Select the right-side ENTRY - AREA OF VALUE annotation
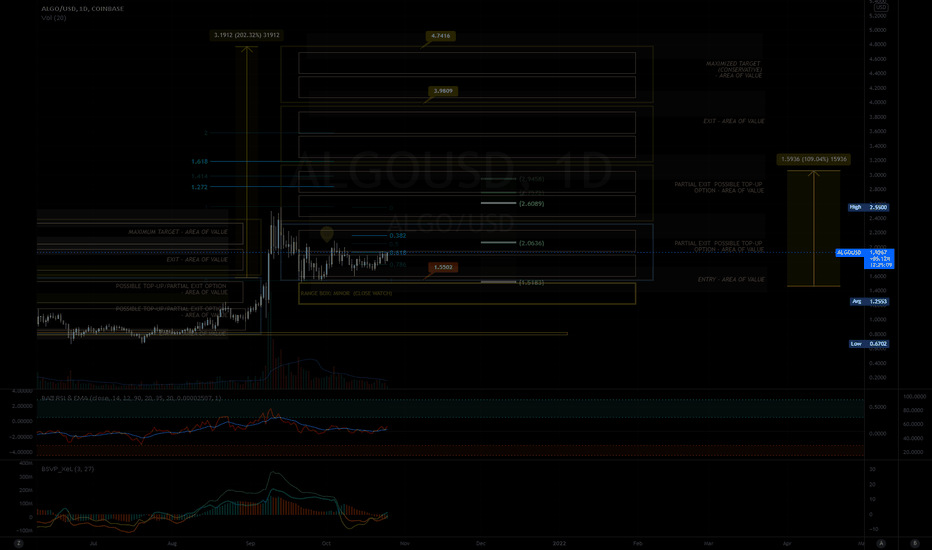The height and width of the screenshot is (550, 932). tap(731, 279)
